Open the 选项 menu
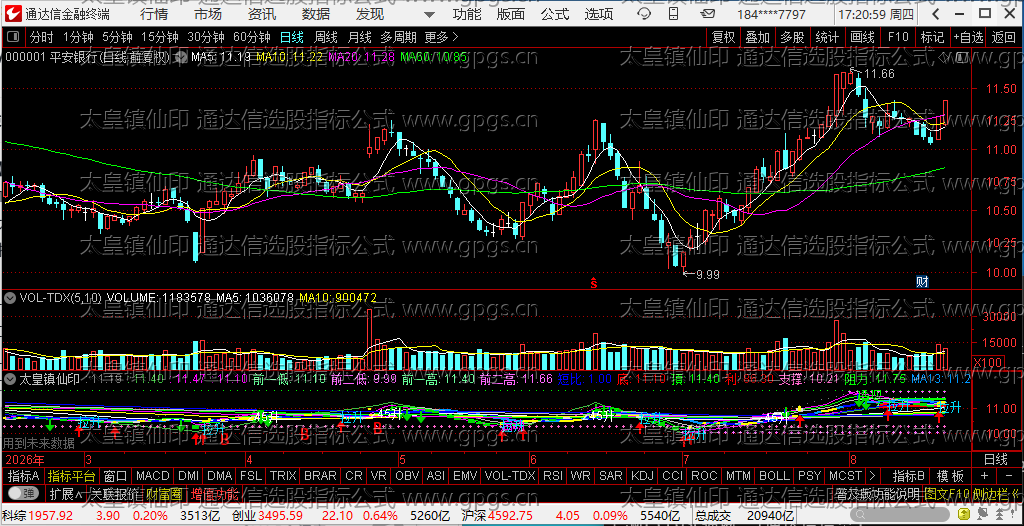This screenshot has width=1024, height=526. [599, 14]
